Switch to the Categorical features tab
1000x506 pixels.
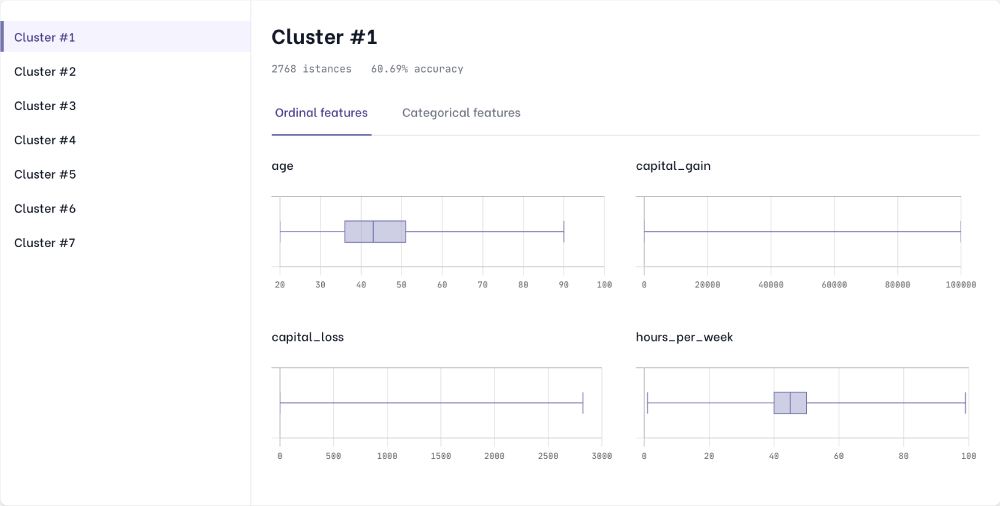(461, 113)
